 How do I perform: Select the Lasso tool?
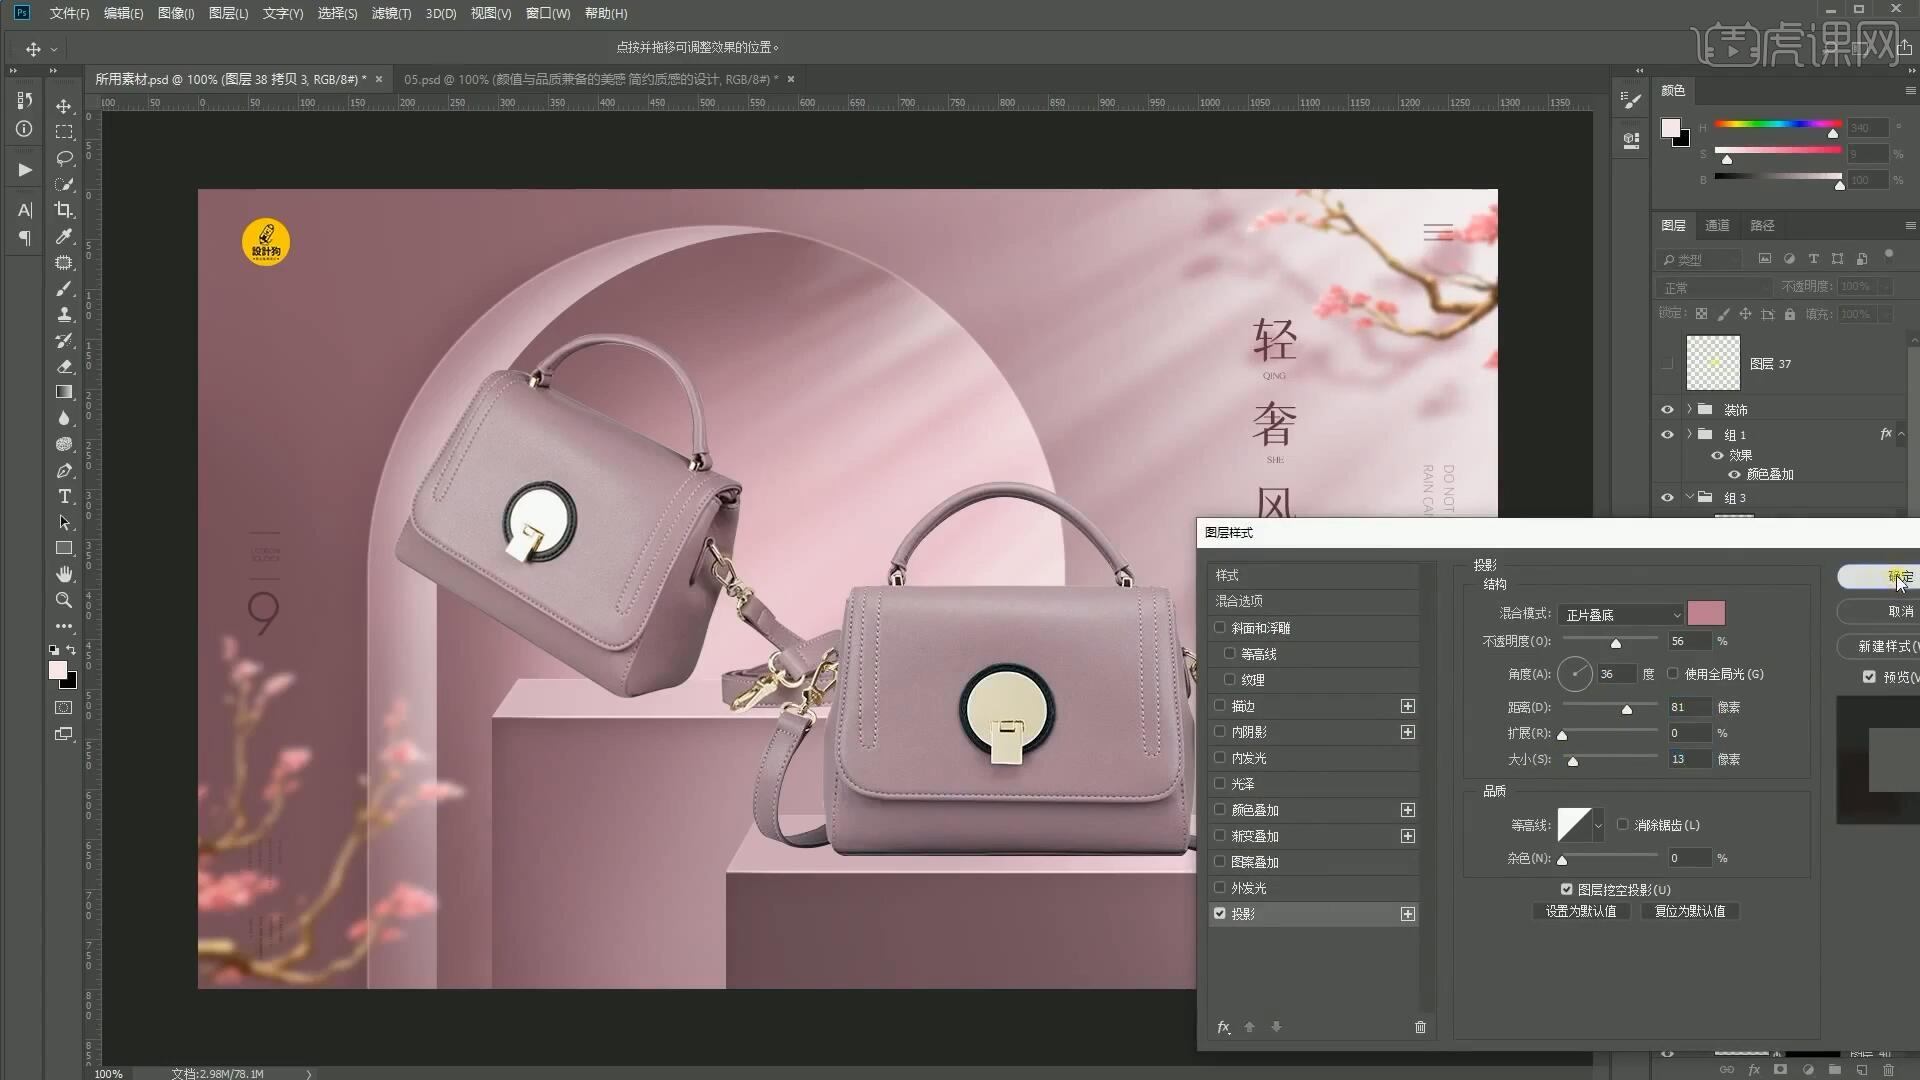click(64, 158)
